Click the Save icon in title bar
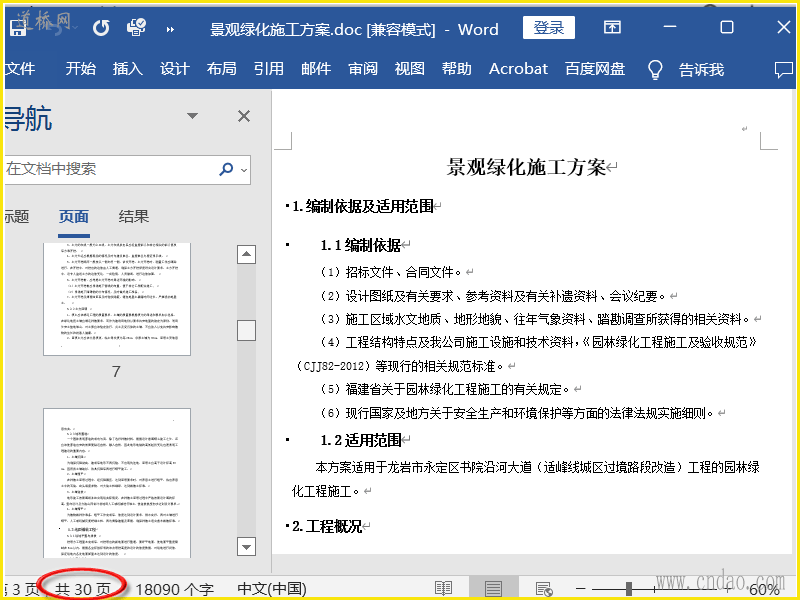800x600 pixels. pos(18,28)
